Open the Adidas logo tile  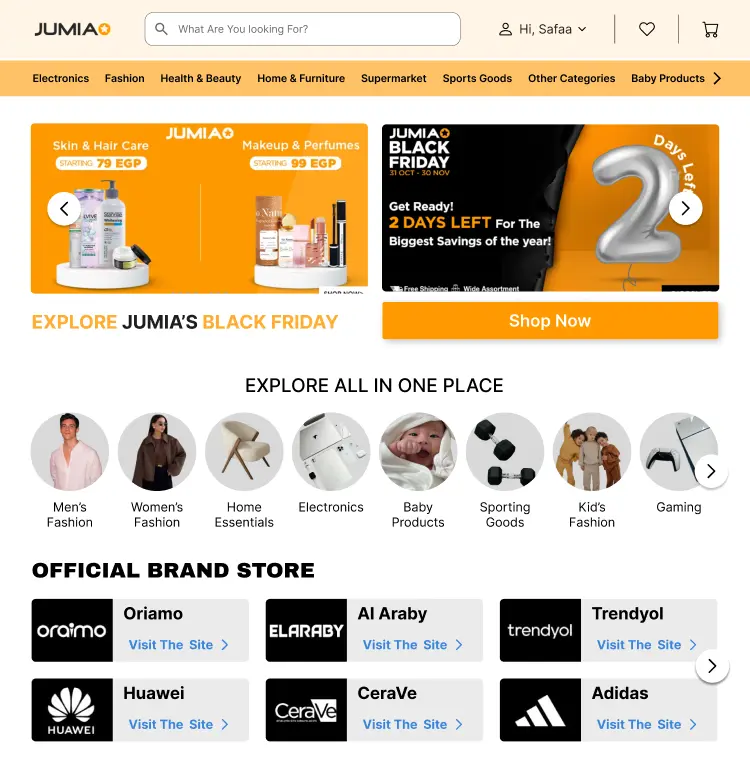(x=540, y=709)
